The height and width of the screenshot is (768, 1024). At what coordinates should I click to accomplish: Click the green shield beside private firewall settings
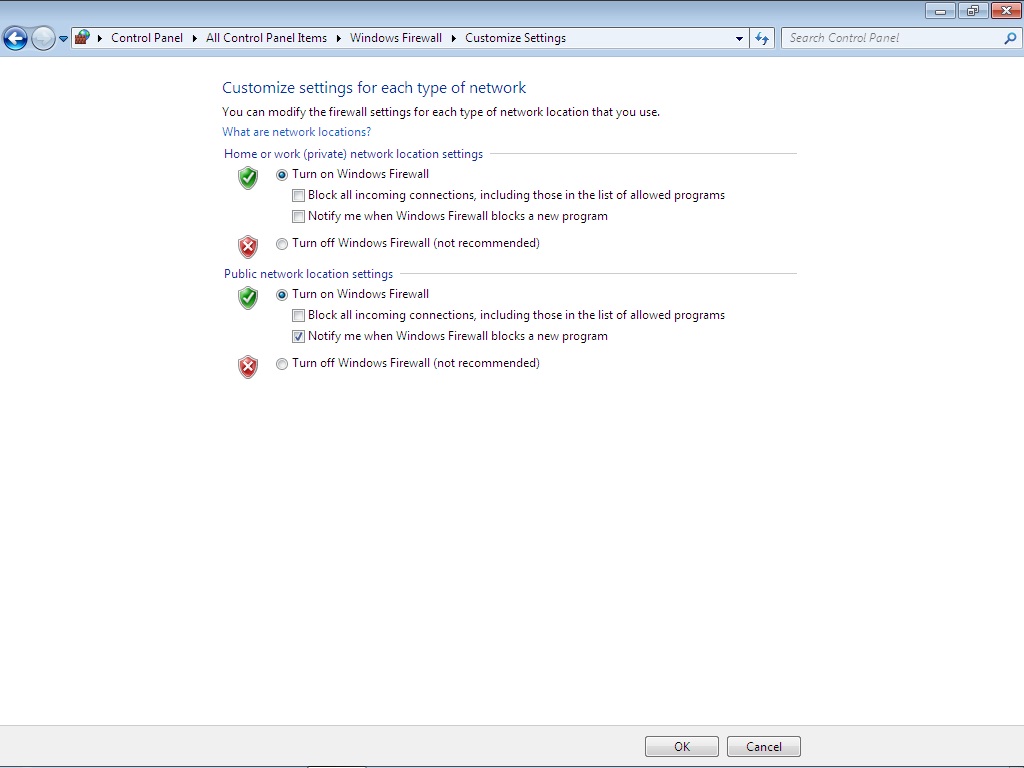click(247, 178)
